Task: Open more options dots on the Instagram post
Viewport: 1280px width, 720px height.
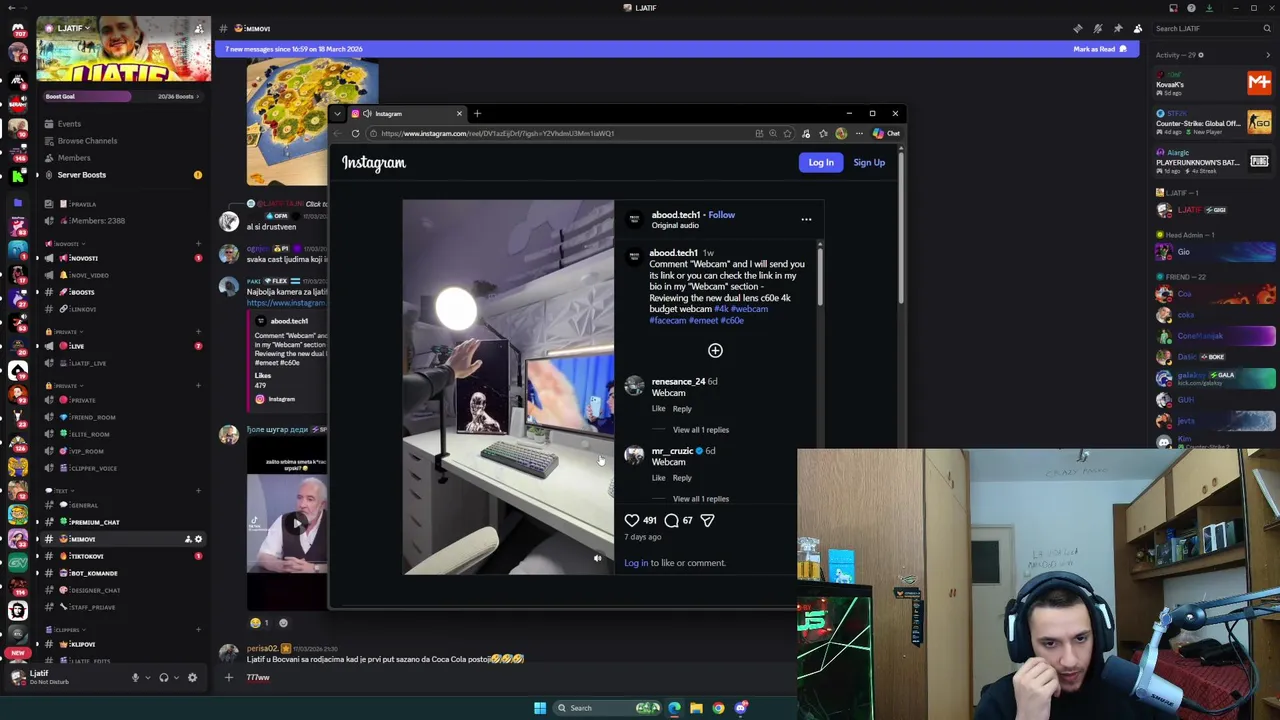Action: point(806,219)
